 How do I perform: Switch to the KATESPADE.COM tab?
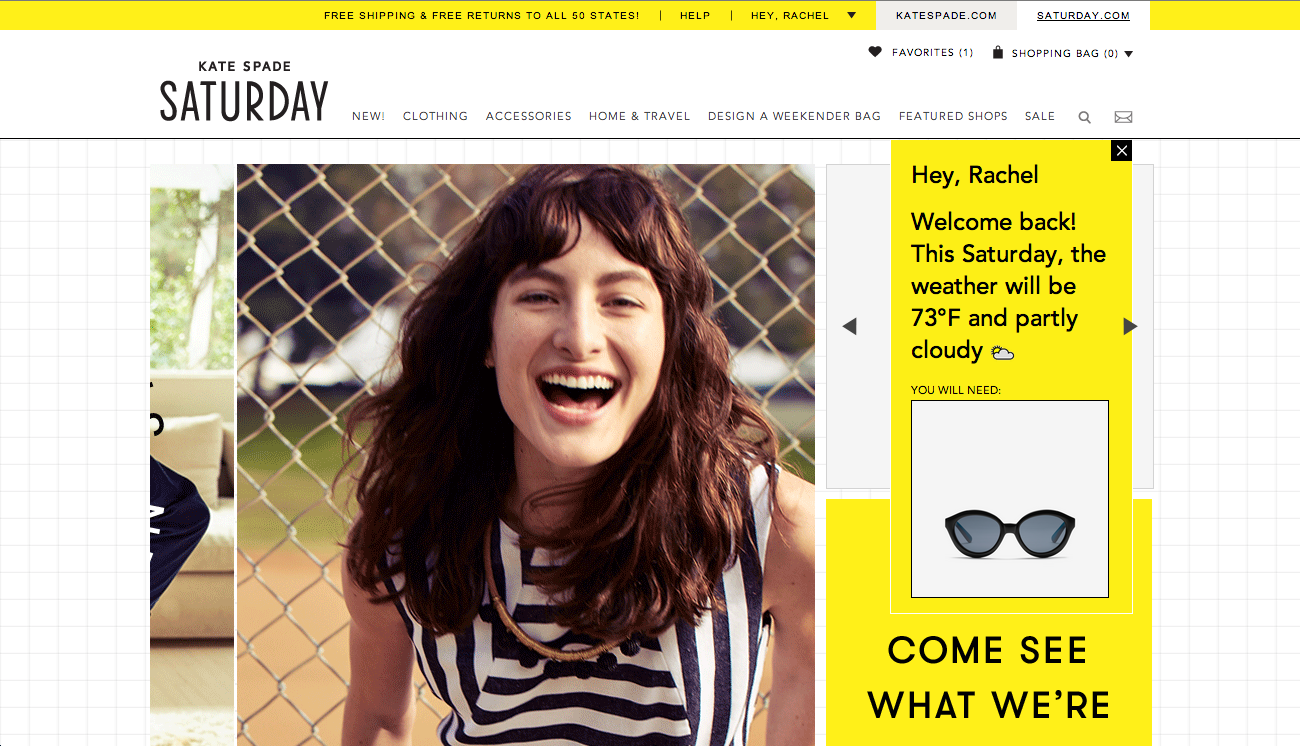(946, 15)
